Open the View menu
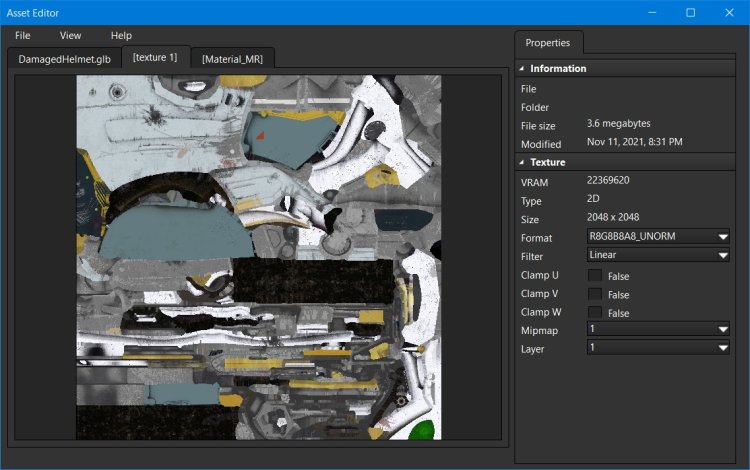The image size is (750, 470). (x=71, y=35)
